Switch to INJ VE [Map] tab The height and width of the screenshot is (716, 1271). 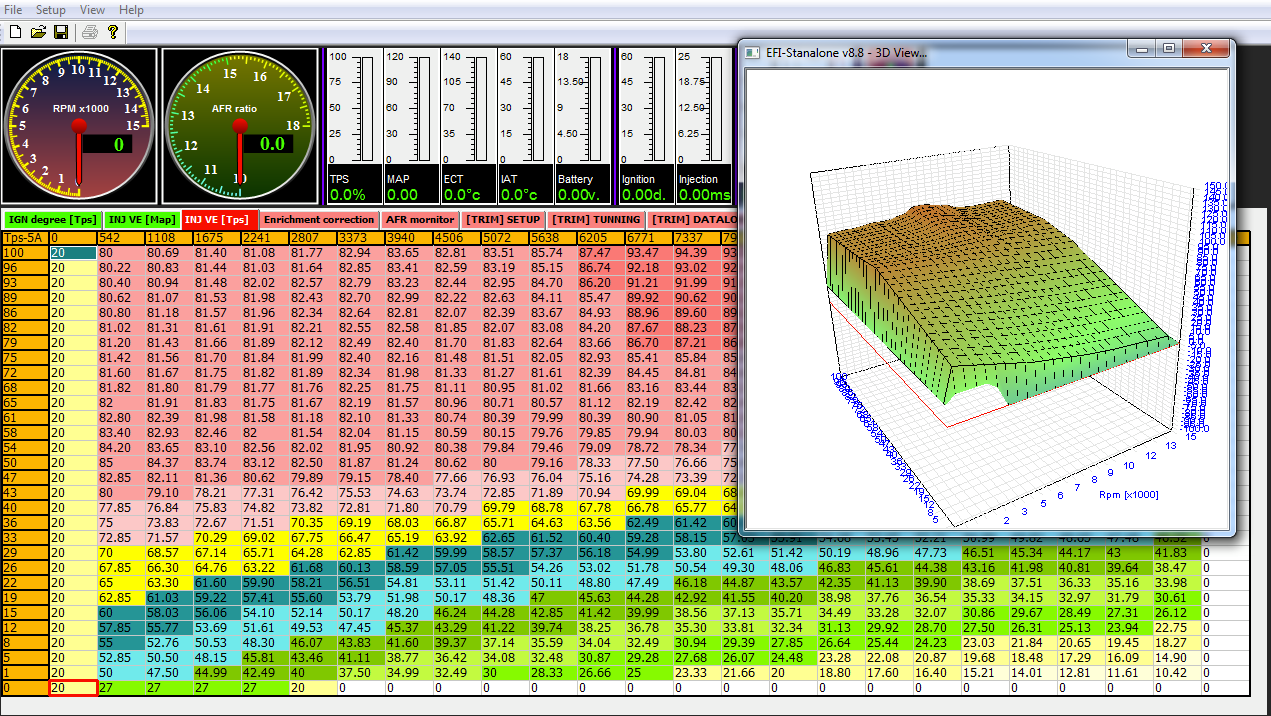coord(142,219)
